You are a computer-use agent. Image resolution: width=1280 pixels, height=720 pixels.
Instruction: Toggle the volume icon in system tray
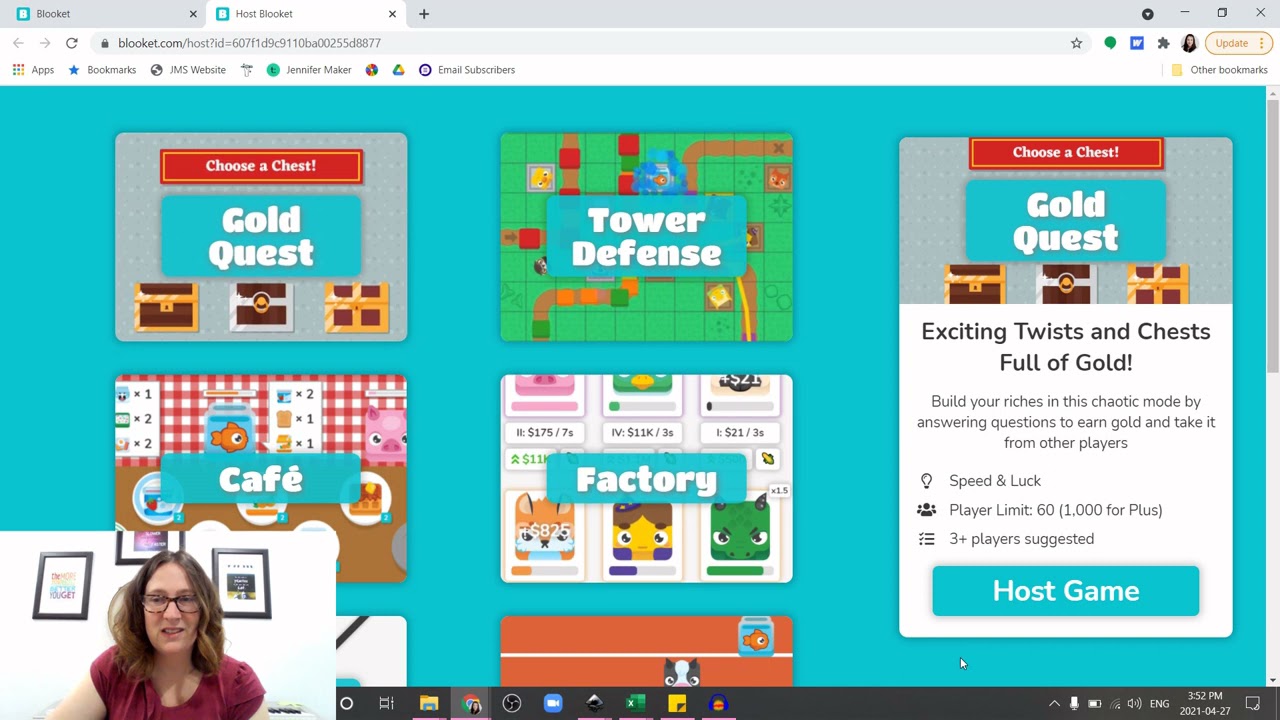pos(1134,704)
